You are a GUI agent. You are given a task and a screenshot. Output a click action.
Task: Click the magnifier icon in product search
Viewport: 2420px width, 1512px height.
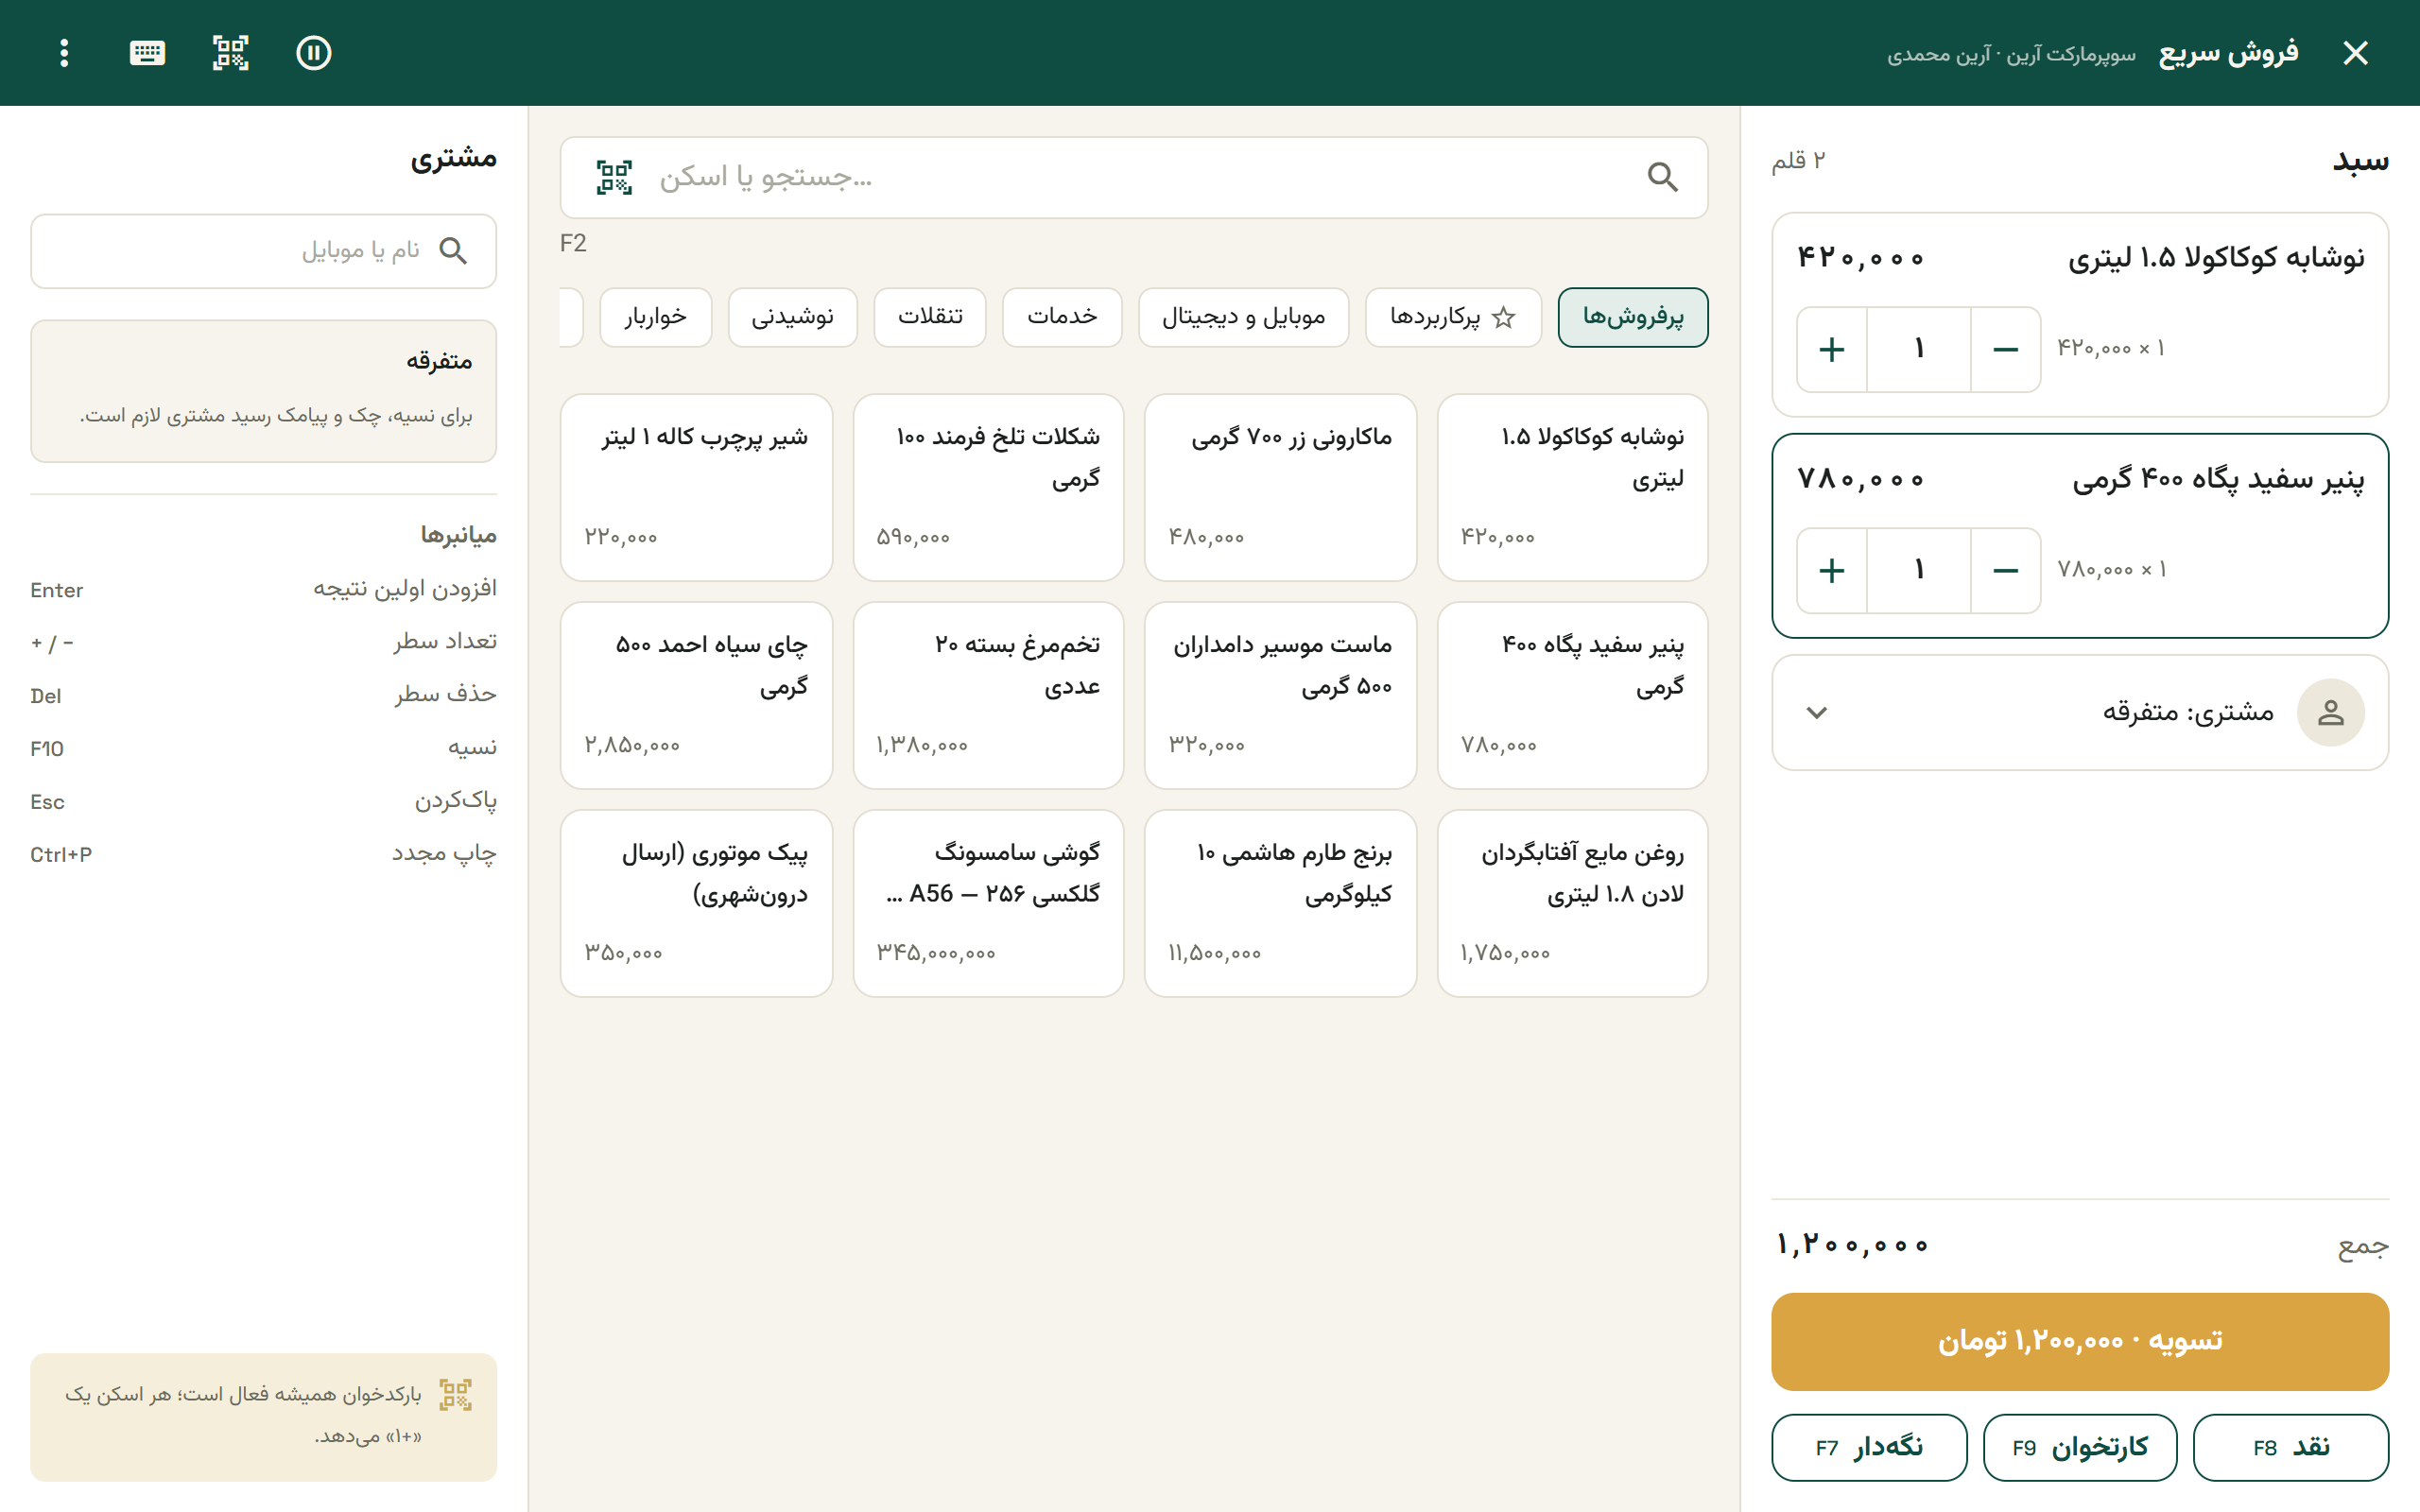pos(1662,177)
